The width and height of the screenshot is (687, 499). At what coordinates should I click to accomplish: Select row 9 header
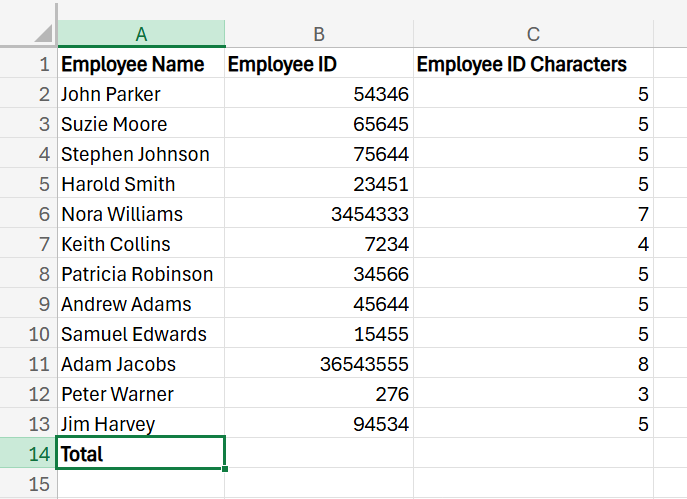point(28,304)
